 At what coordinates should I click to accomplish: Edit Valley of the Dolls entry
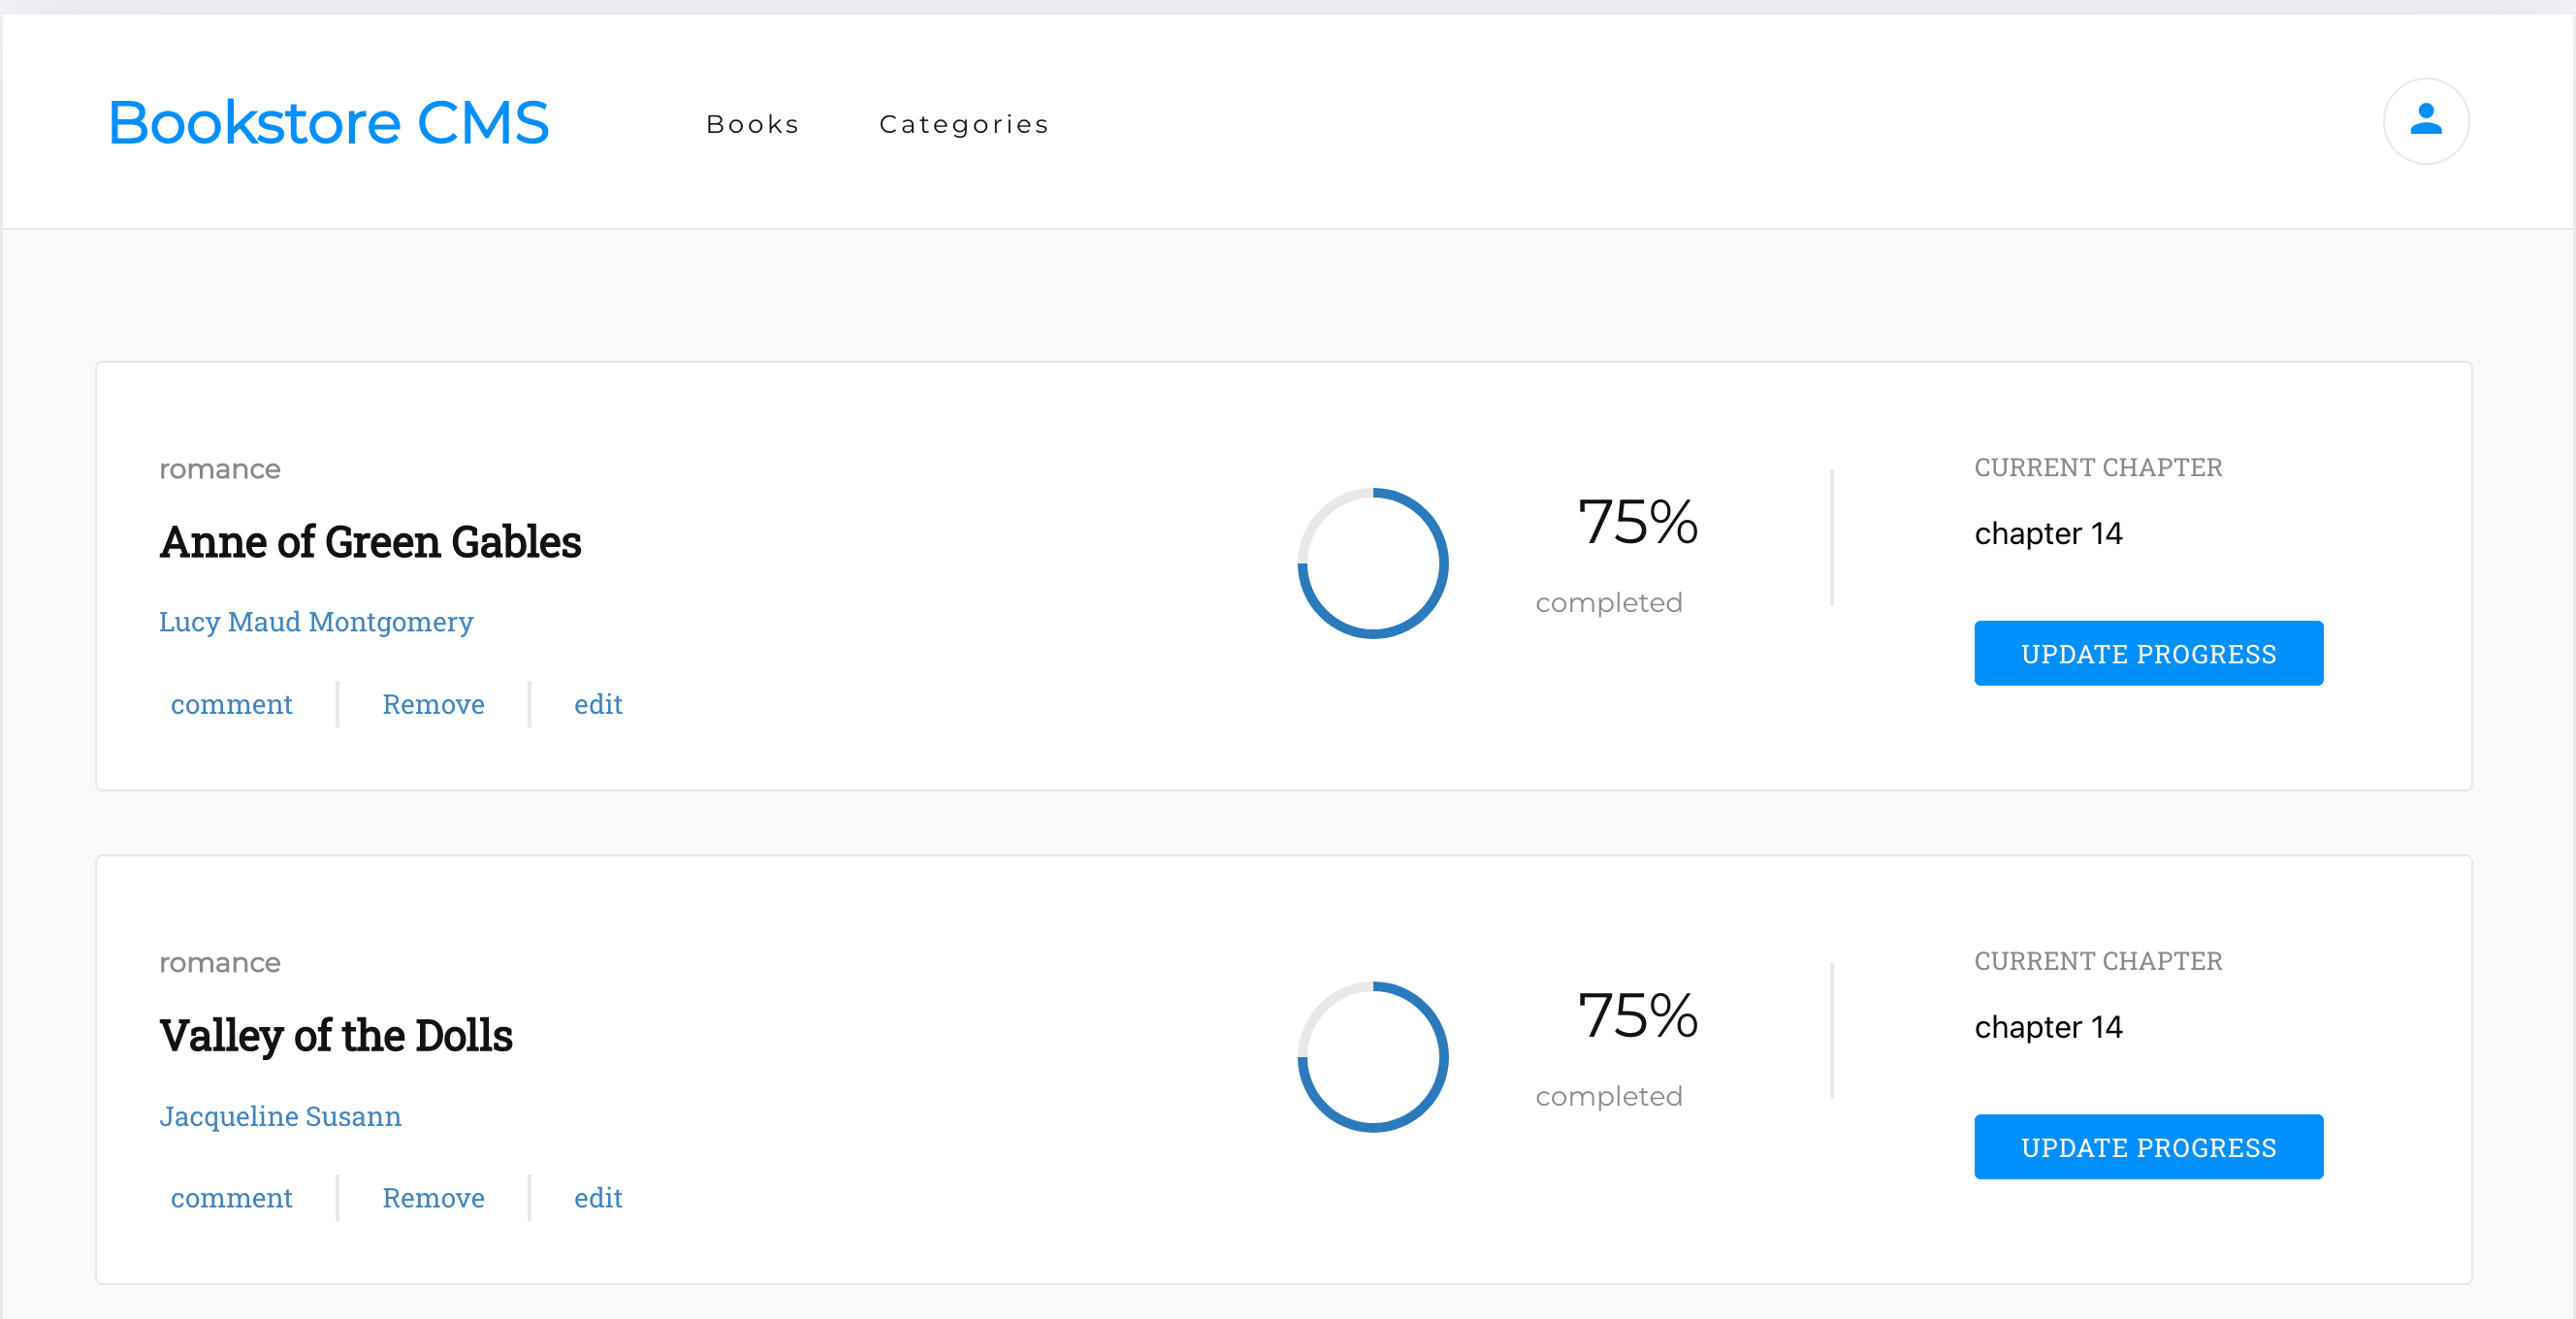point(598,1198)
